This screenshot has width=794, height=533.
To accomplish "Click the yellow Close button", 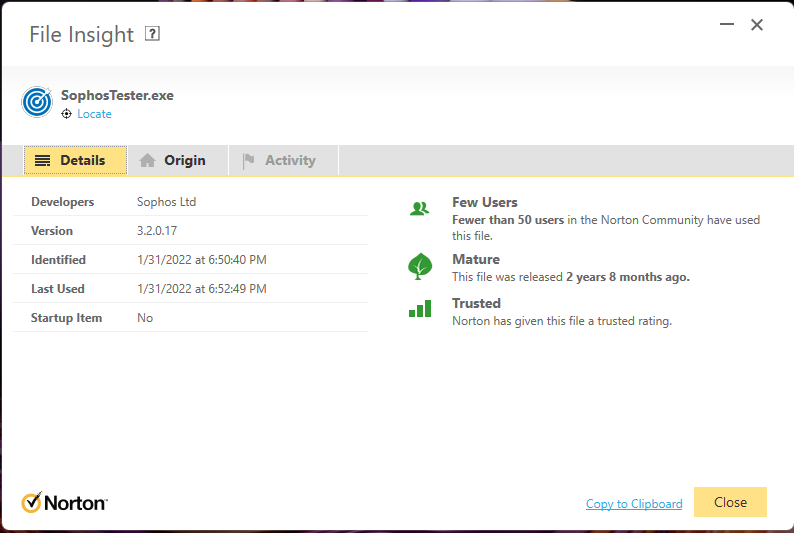I will pyautogui.click(x=730, y=502).
